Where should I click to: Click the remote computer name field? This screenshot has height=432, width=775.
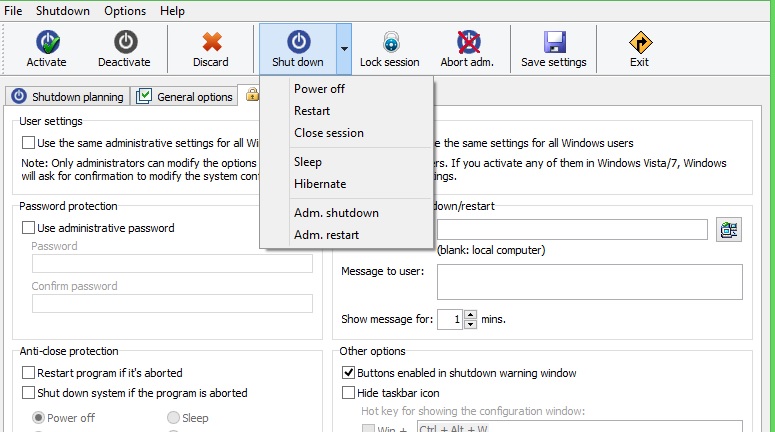pyautogui.click(x=572, y=230)
